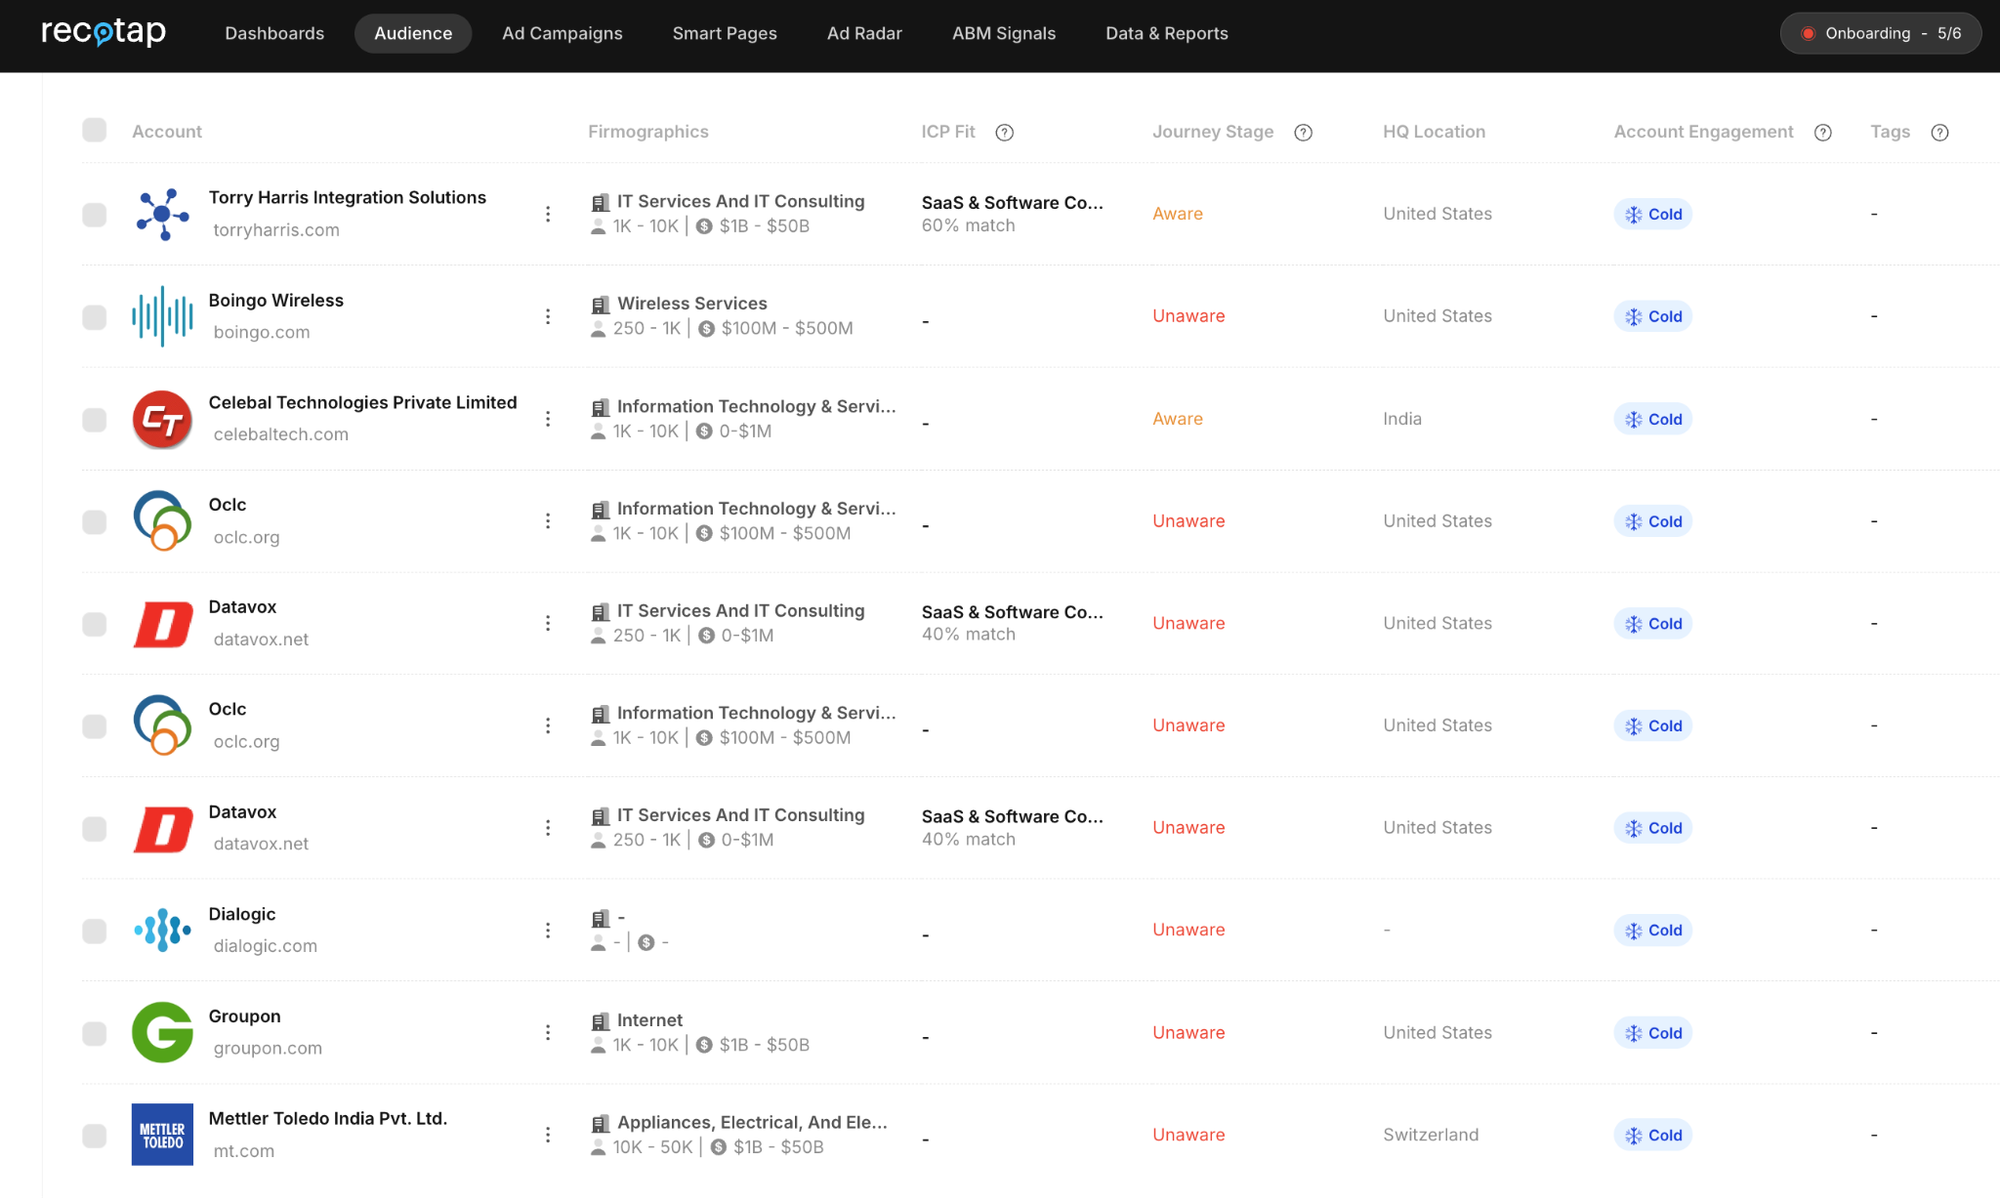Open row options for Groupon
The image size is (2000, 1198).
click(x=548, y=1032)
